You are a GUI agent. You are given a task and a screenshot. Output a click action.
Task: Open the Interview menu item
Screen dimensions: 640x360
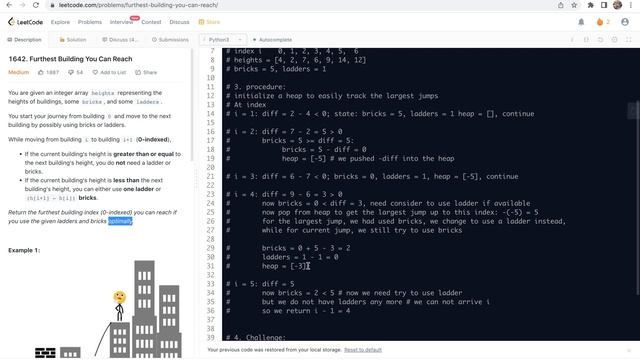coord(121,22)
